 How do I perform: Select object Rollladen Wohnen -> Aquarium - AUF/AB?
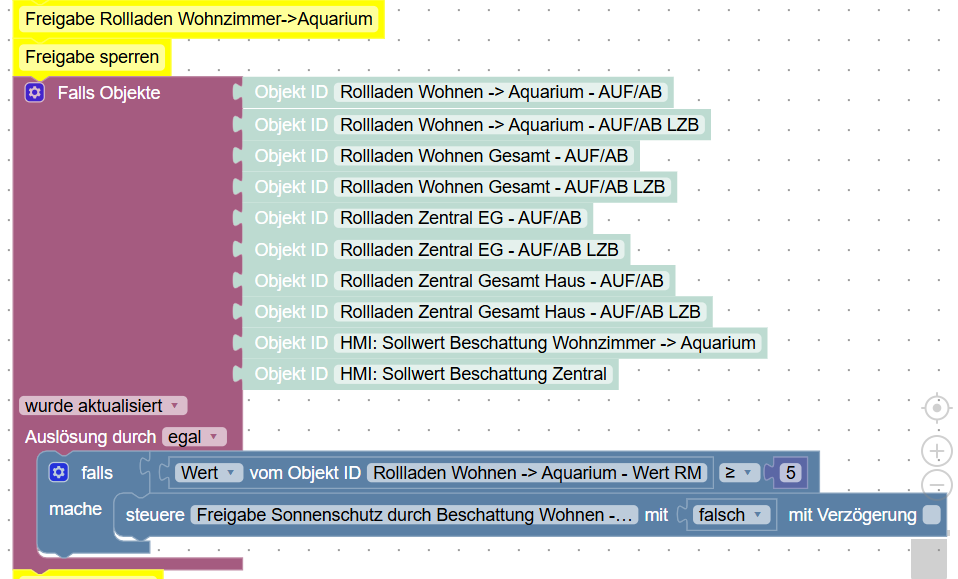tap(501, 92)
